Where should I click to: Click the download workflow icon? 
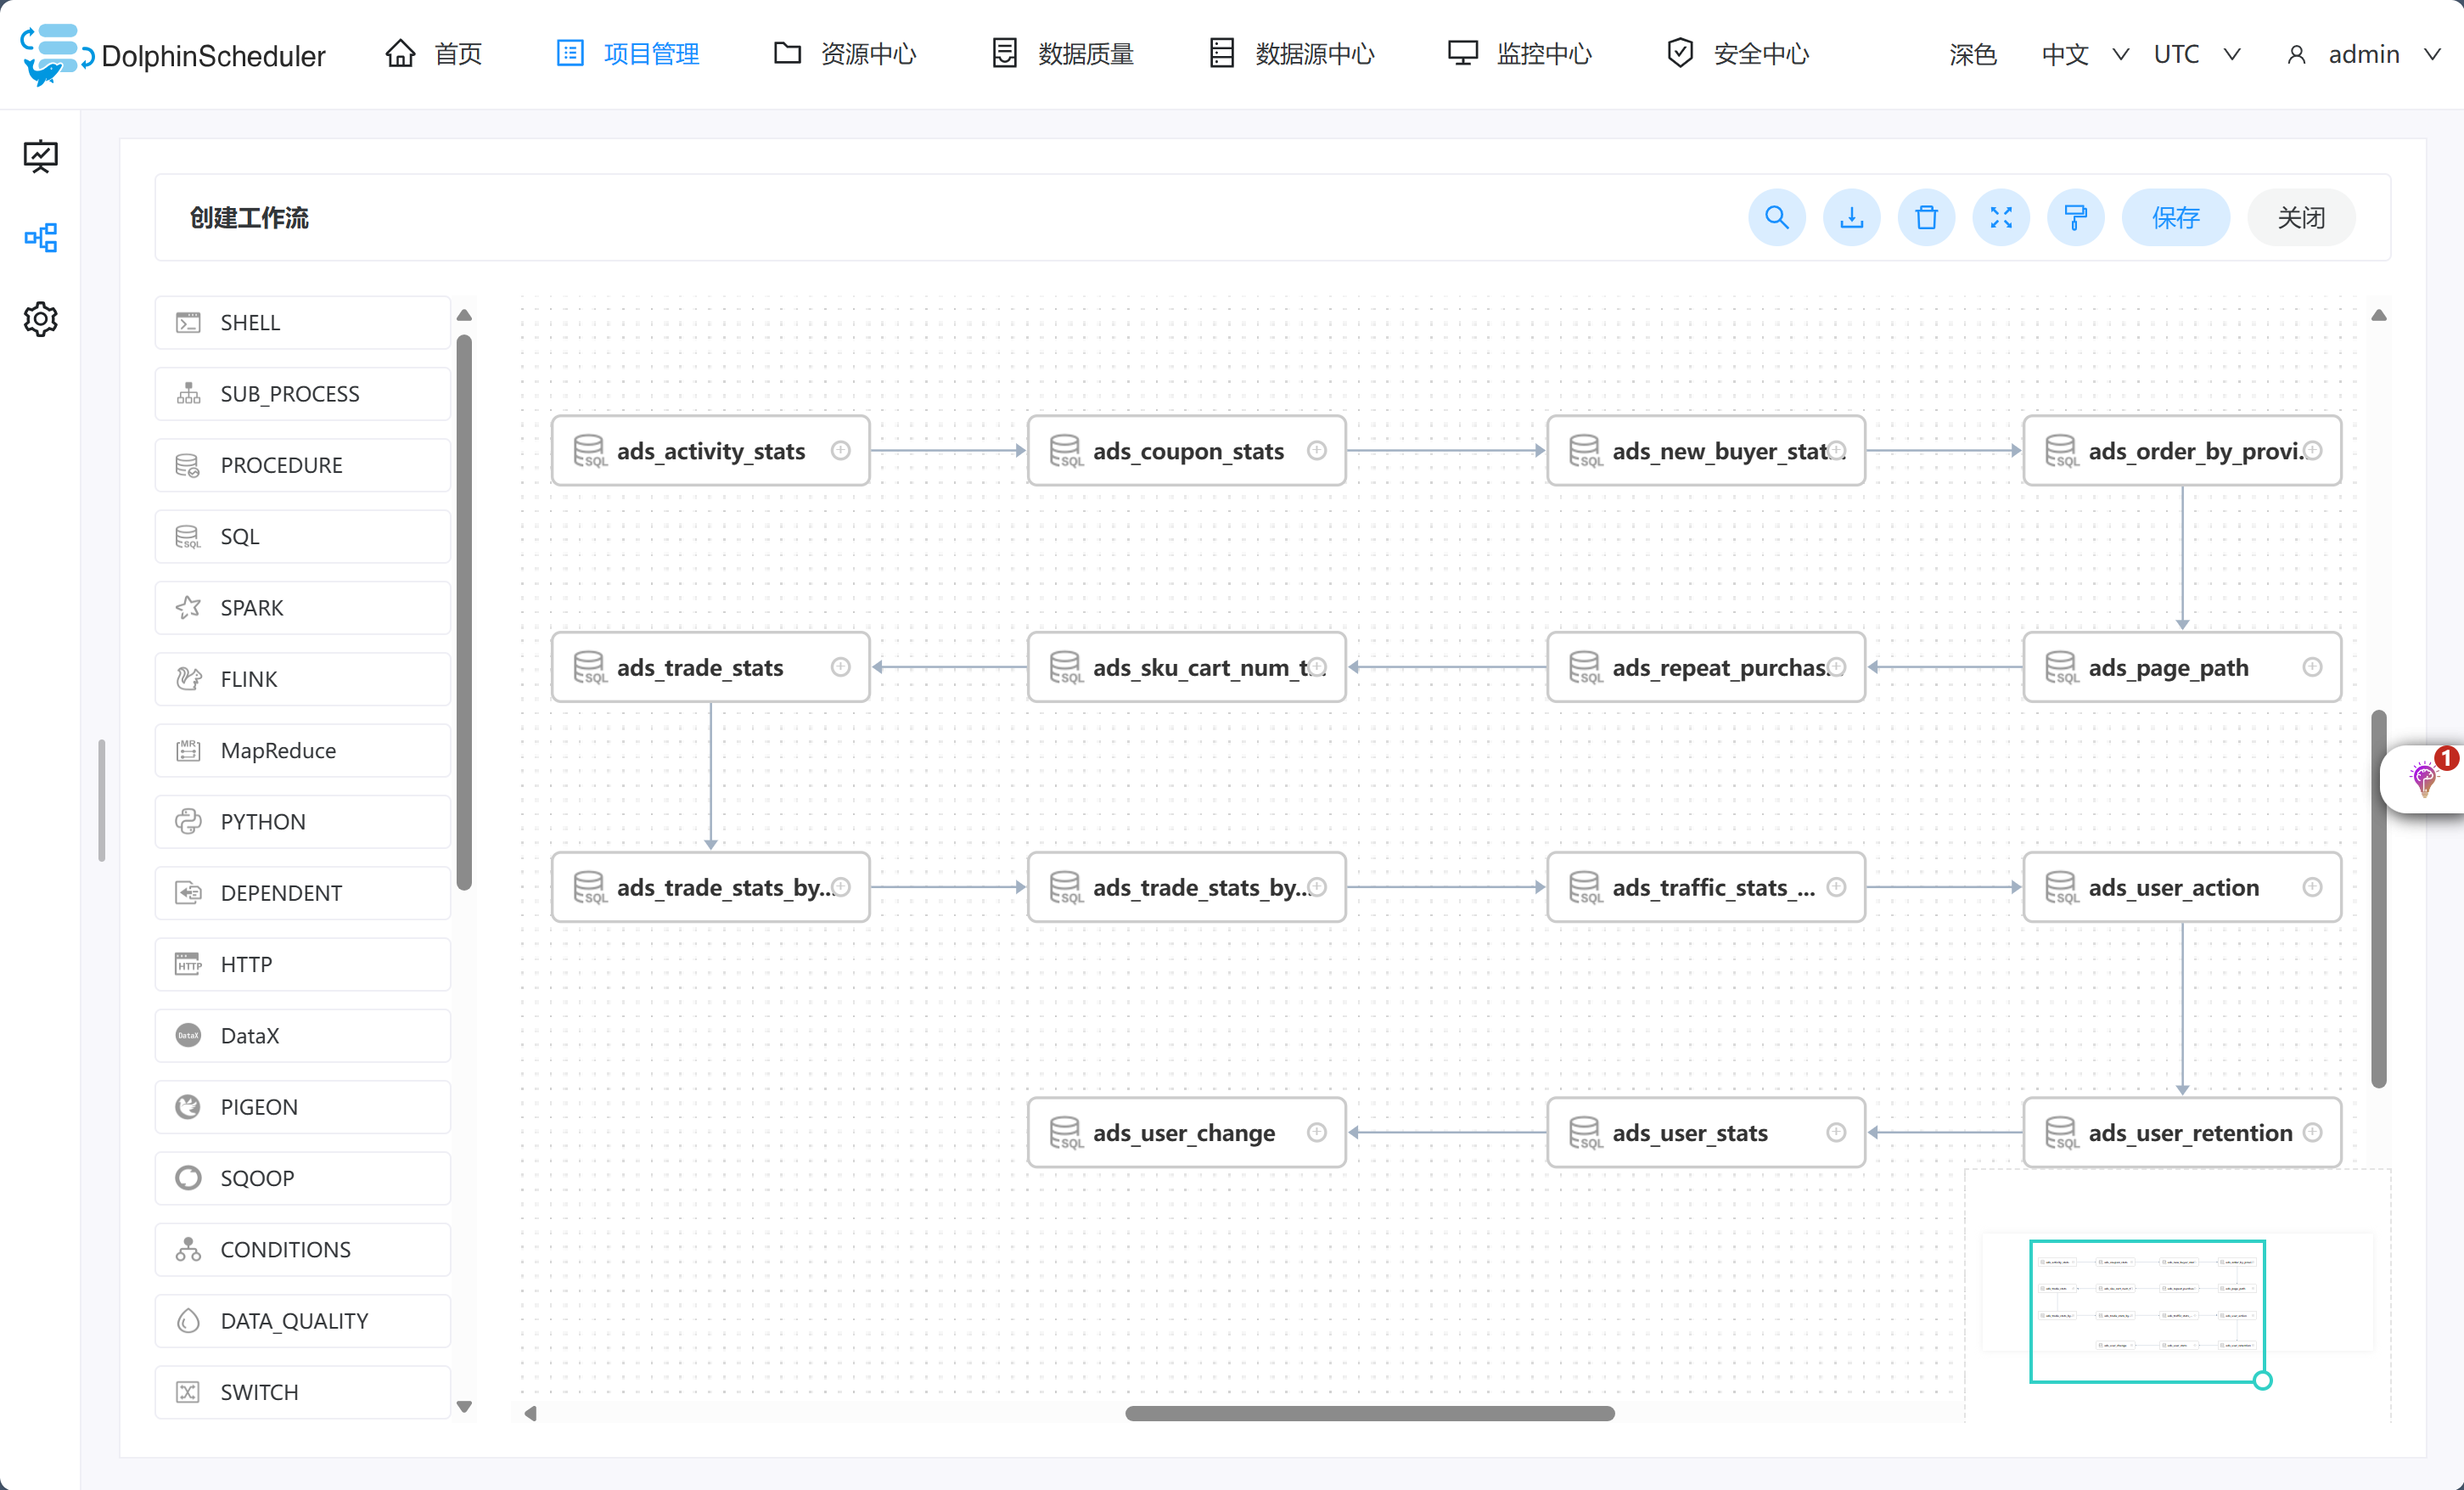point(1851,217)
